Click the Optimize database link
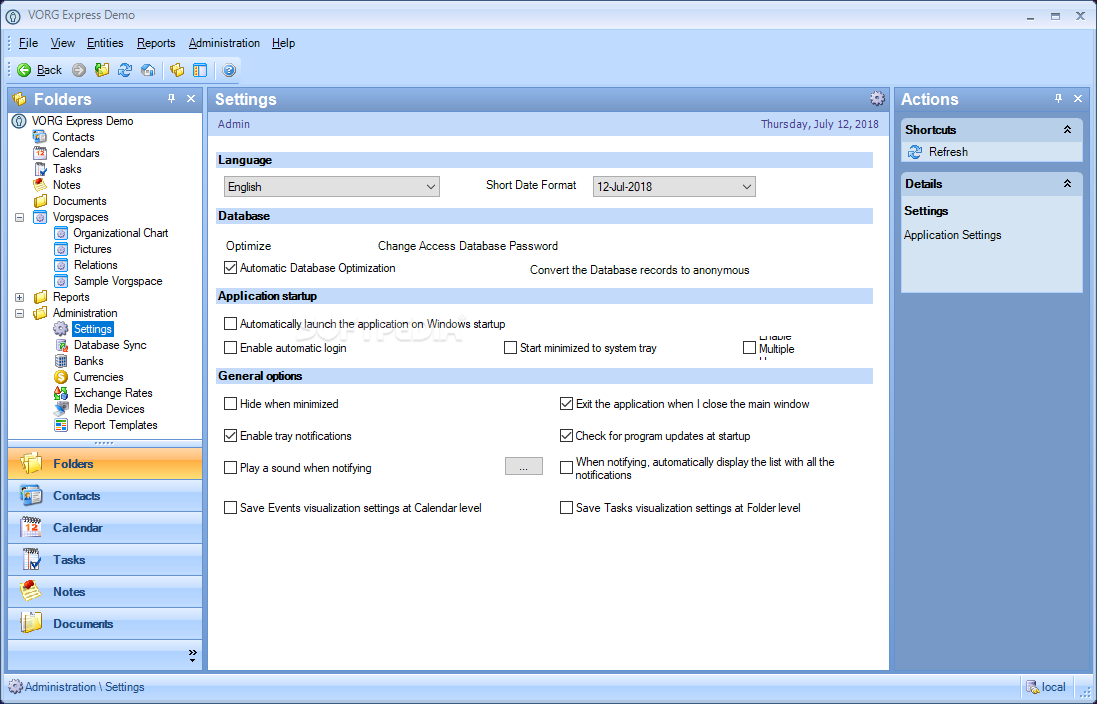1097x704 pixels. tap(248, 246)
